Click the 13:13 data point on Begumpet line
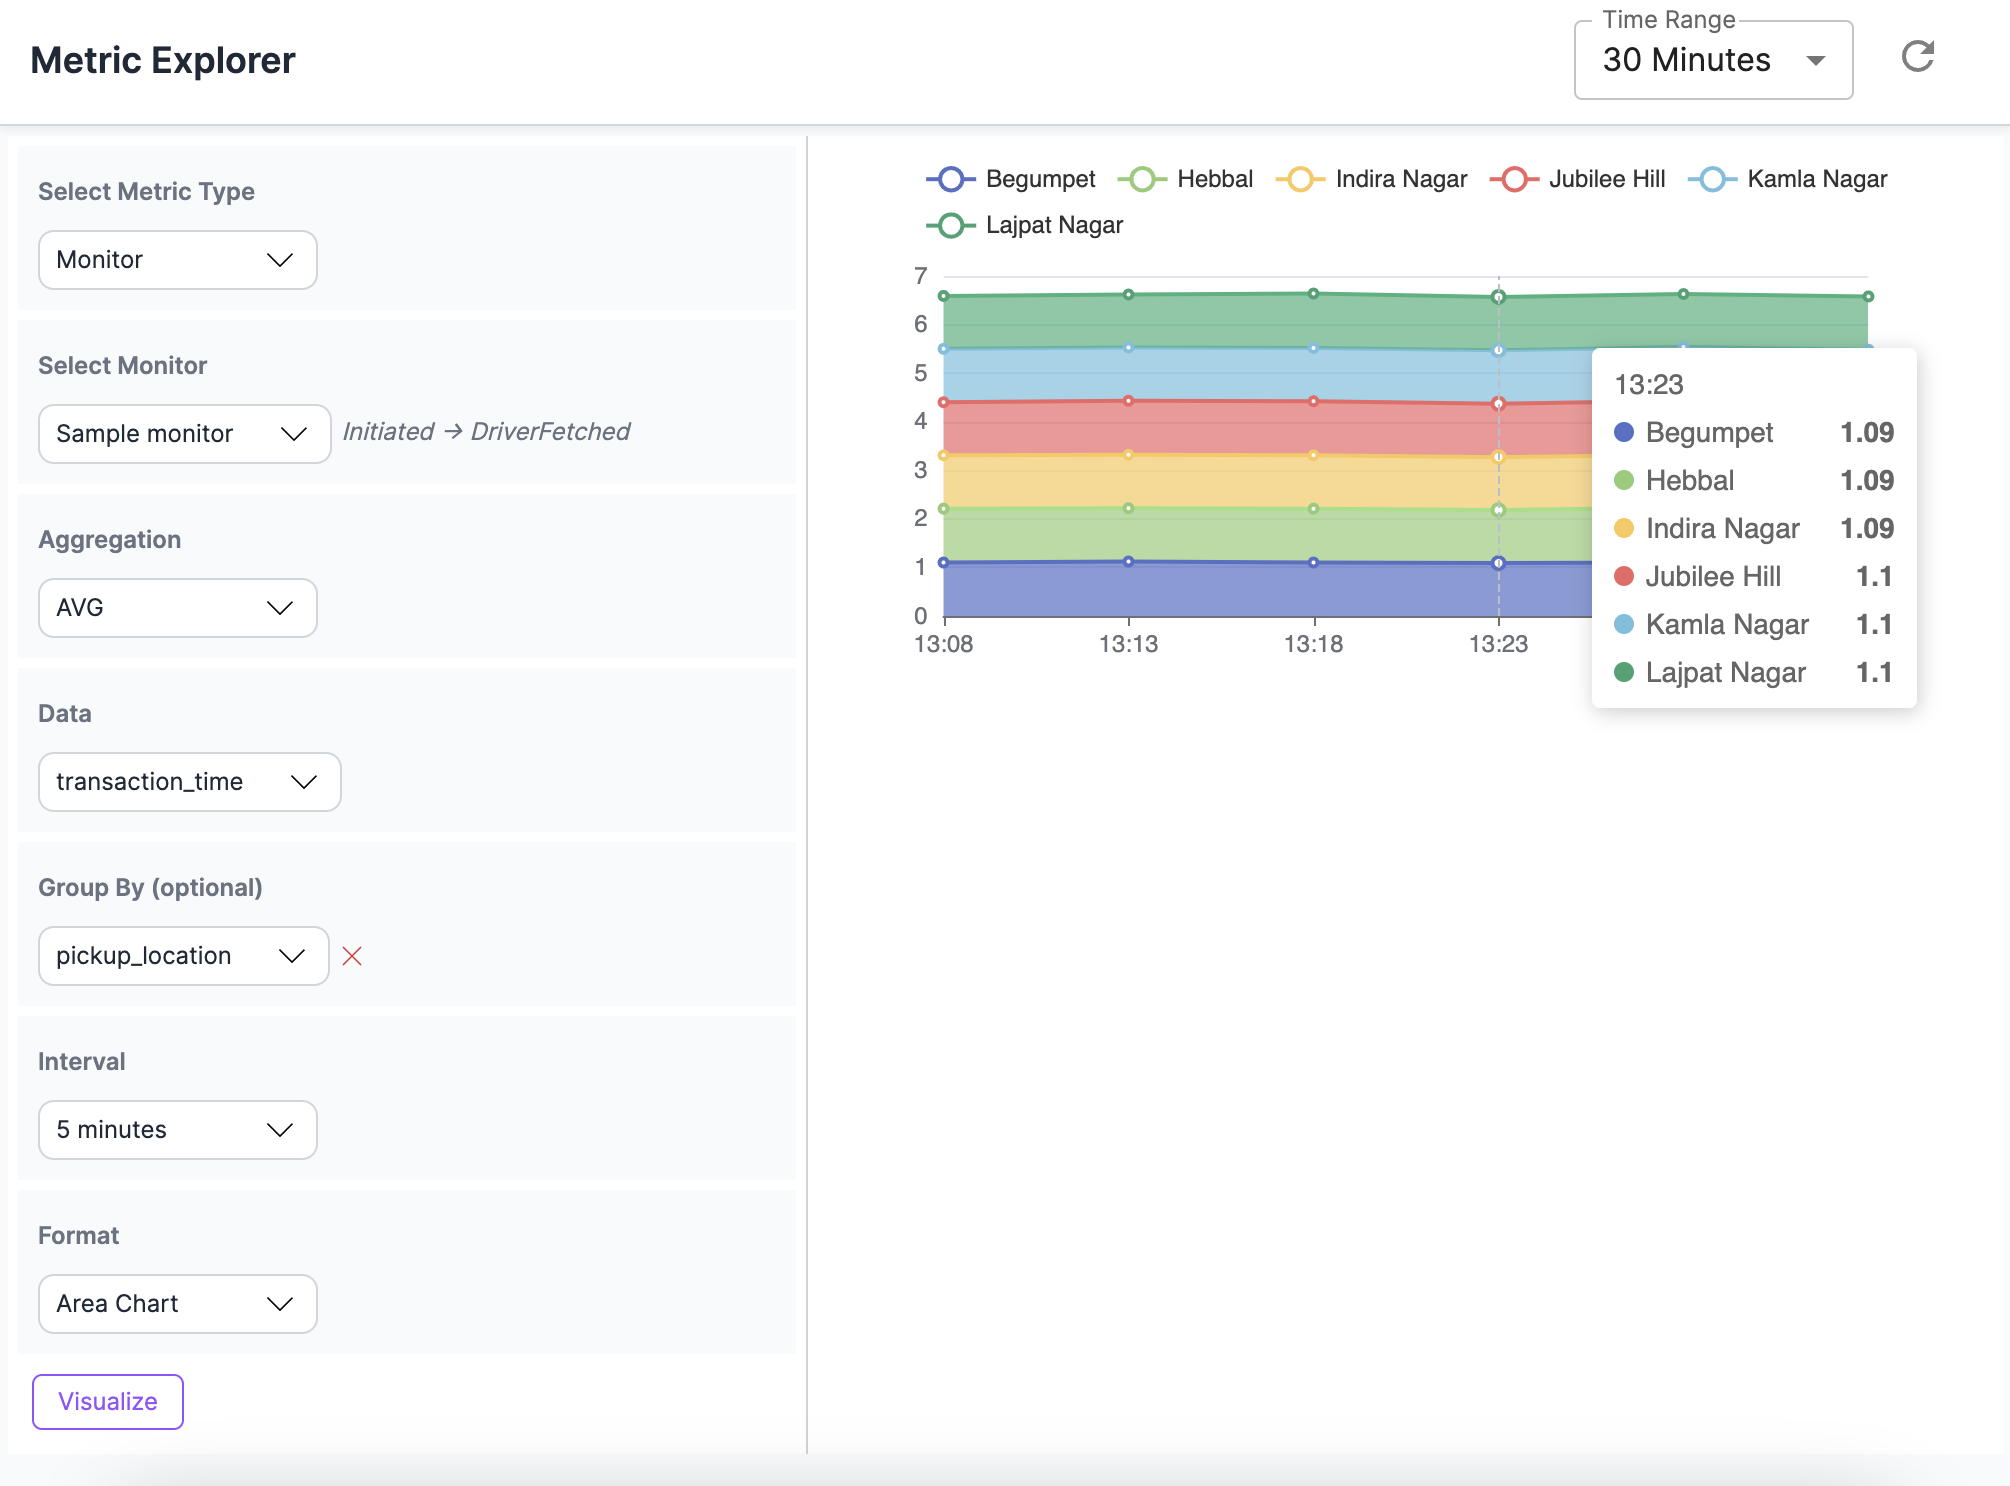Image resolution: width=2010 pixels, height=1486 pixels. click(1128, 561)
